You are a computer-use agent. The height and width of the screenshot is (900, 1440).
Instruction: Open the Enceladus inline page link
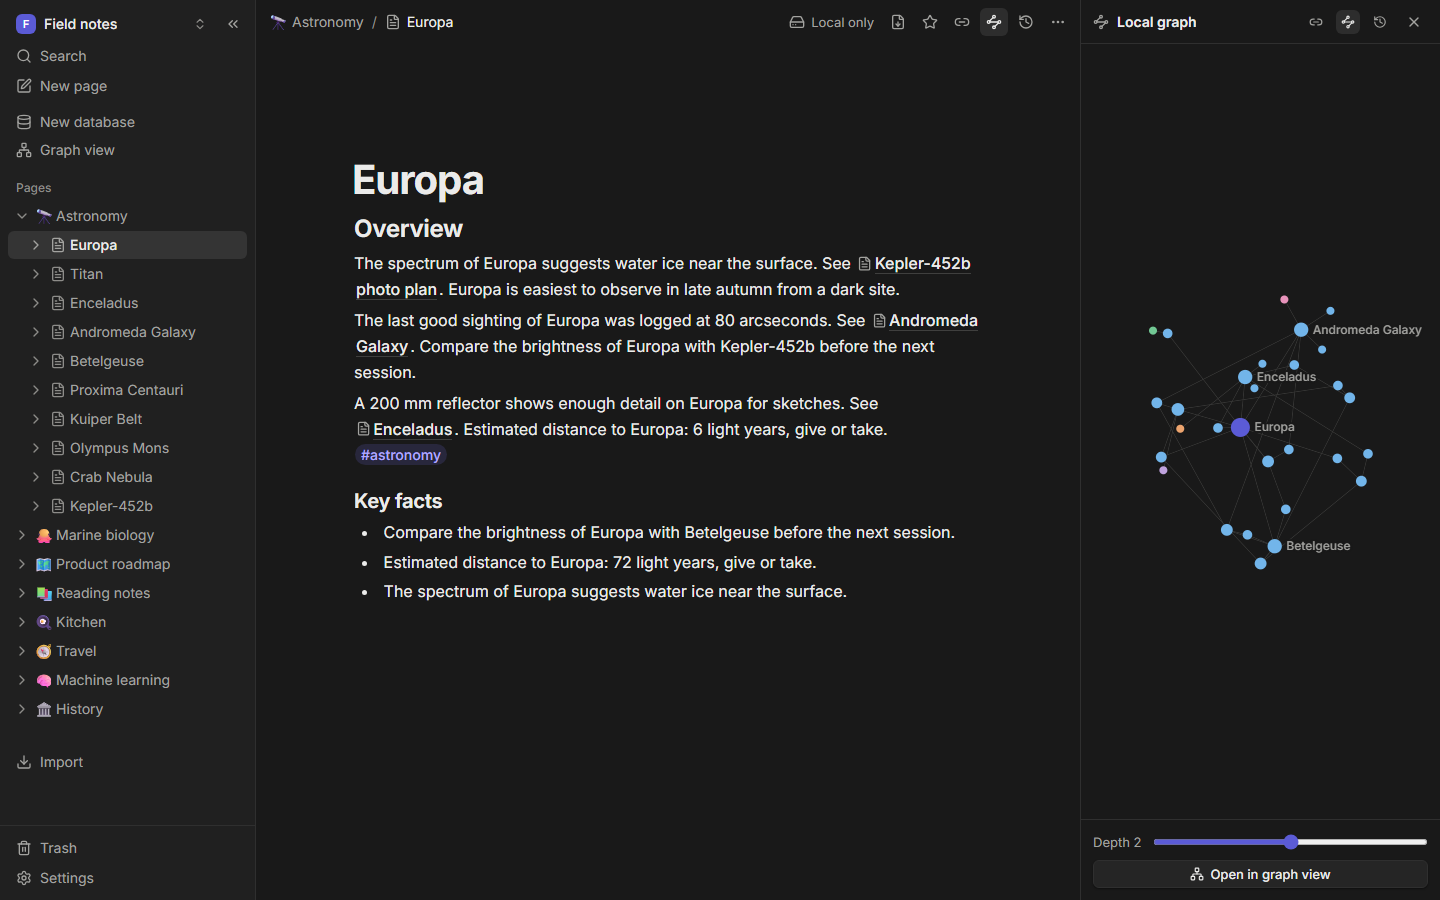point(405,429)
